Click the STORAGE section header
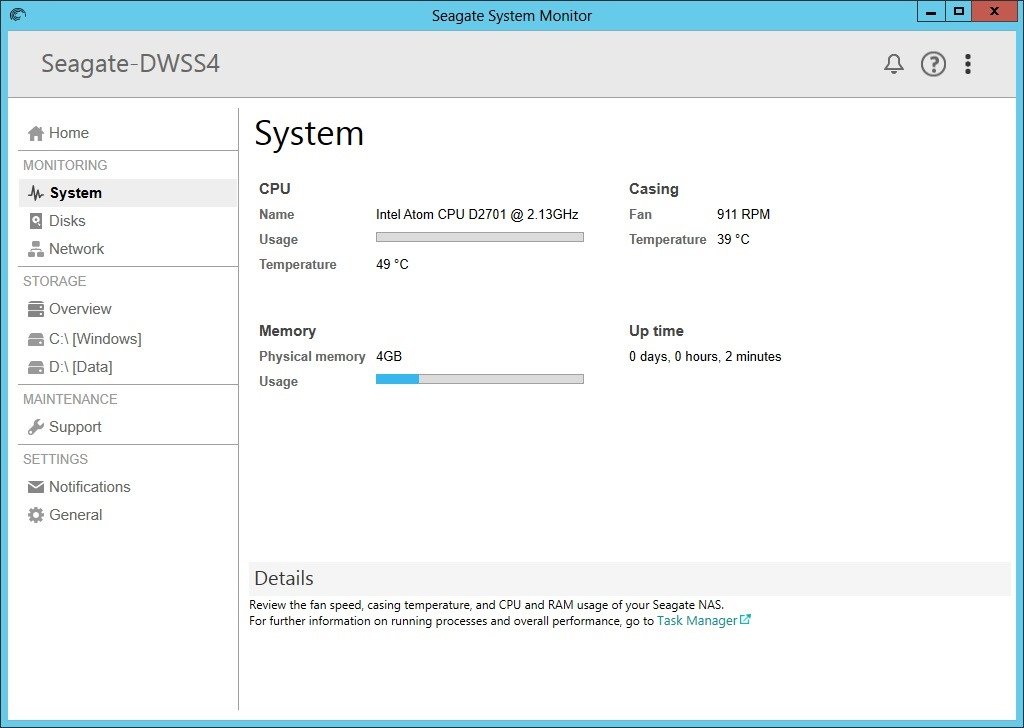1024x728 pixels. [55, 281]
